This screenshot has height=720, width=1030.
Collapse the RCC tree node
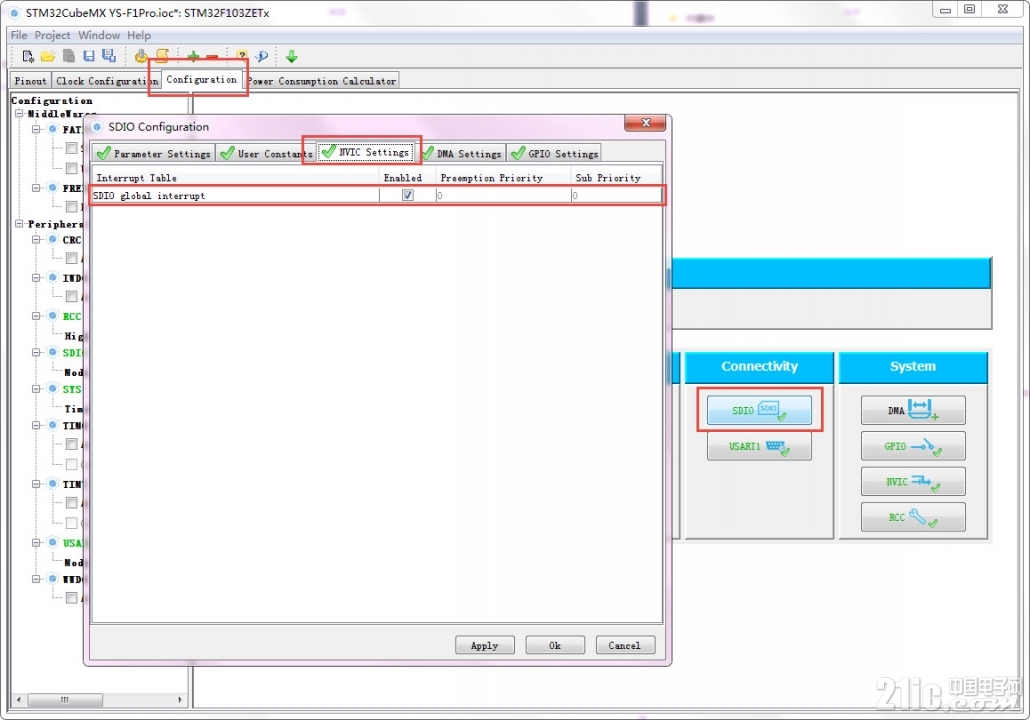click(37, 316)
